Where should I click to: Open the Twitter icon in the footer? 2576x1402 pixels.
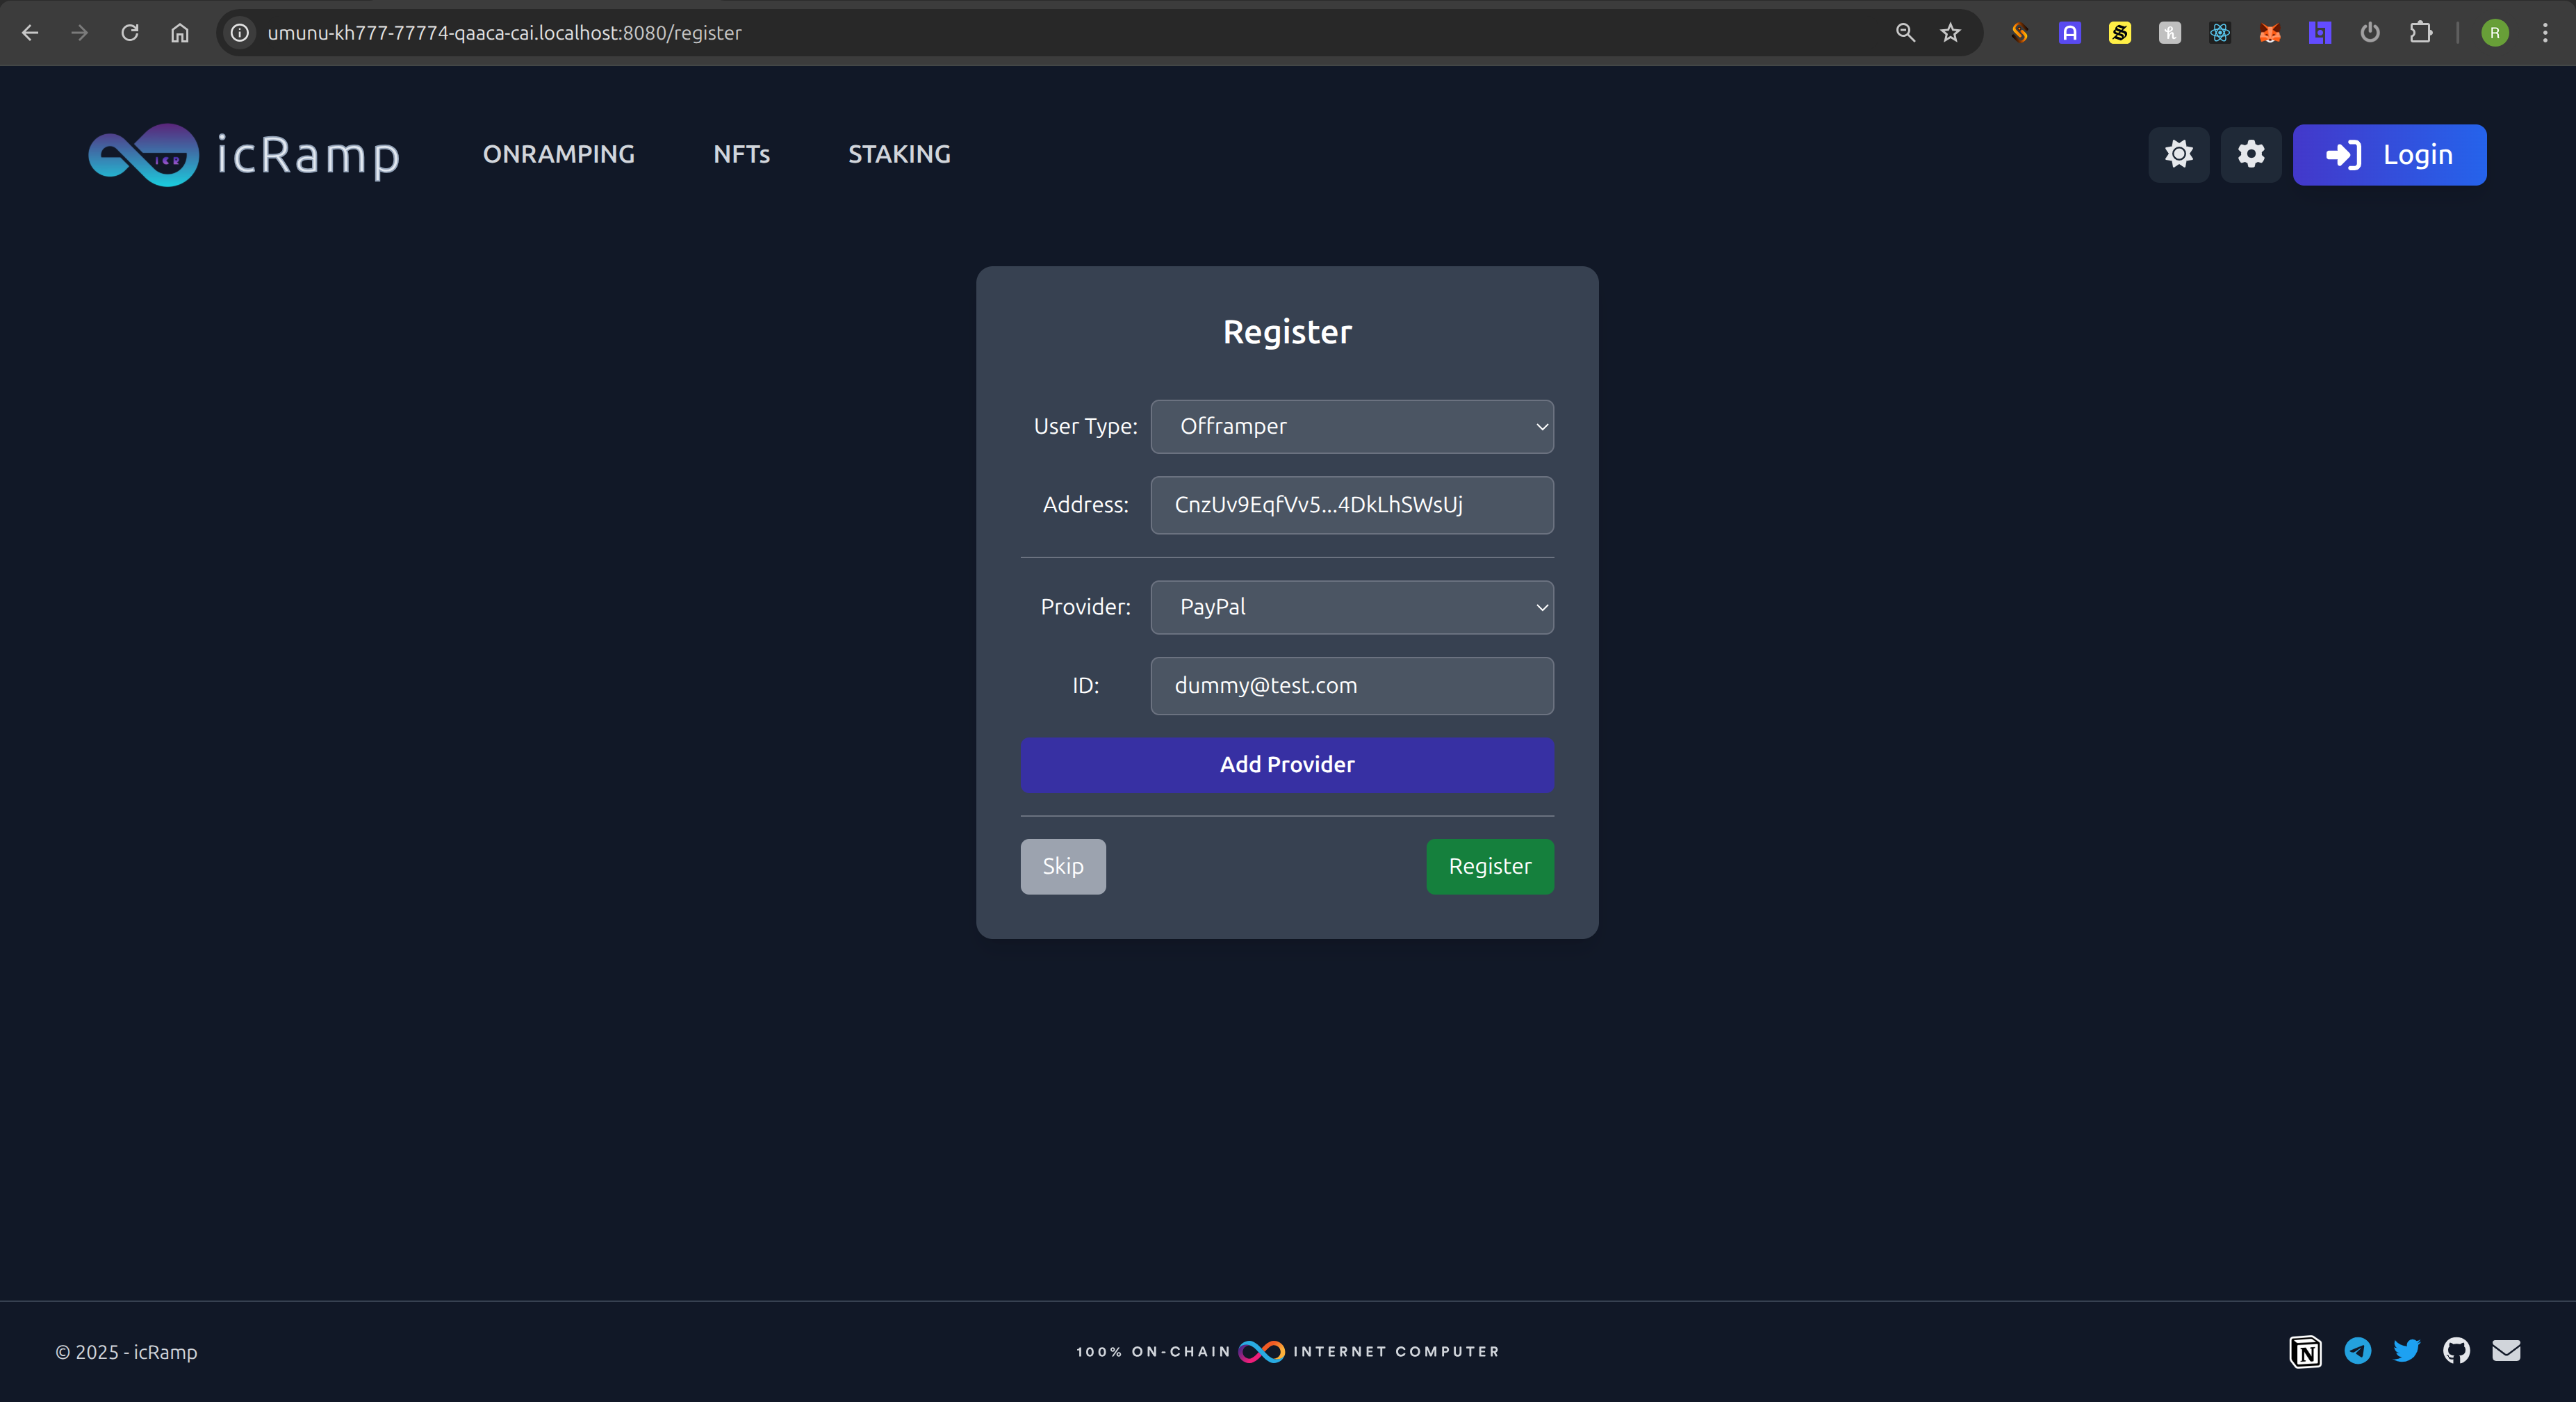pyautogui.click(x=2406, y=1351)
